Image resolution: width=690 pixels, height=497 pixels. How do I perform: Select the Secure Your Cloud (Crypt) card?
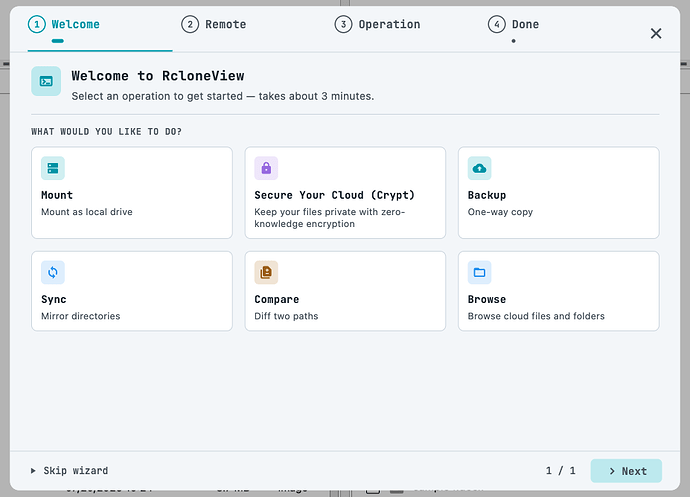pos(345,193)
